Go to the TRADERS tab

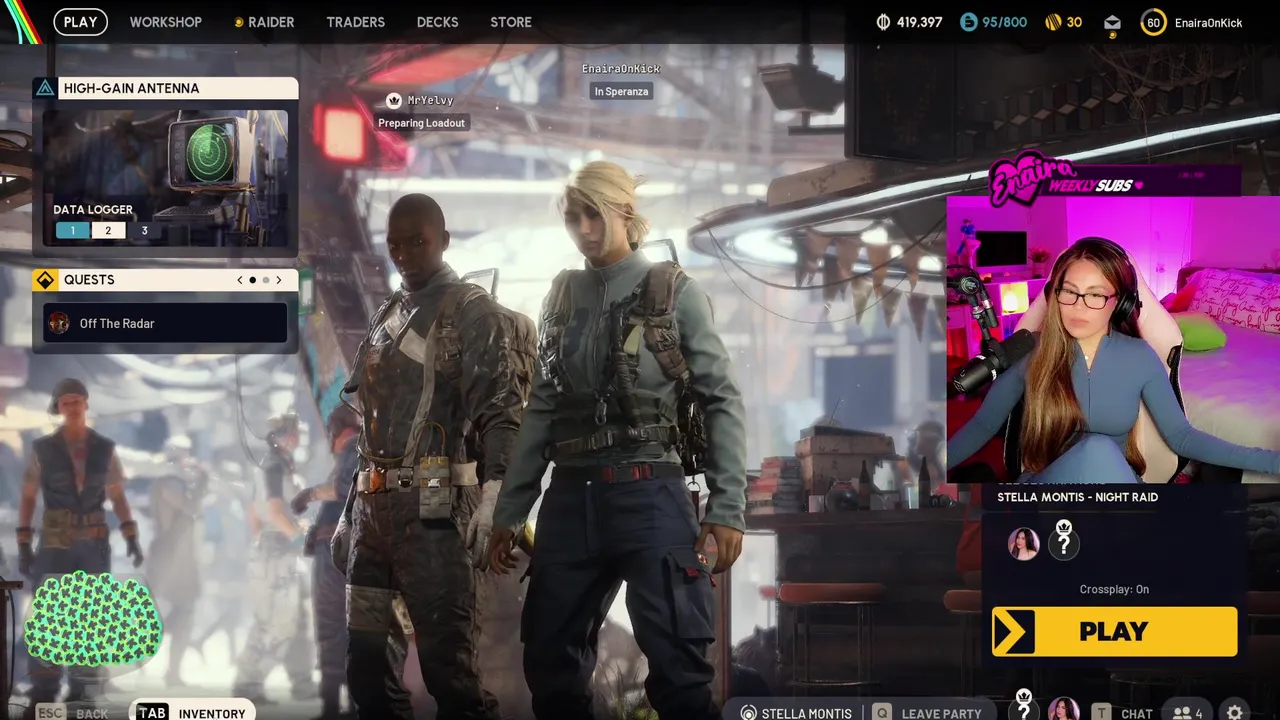[355, 22]
